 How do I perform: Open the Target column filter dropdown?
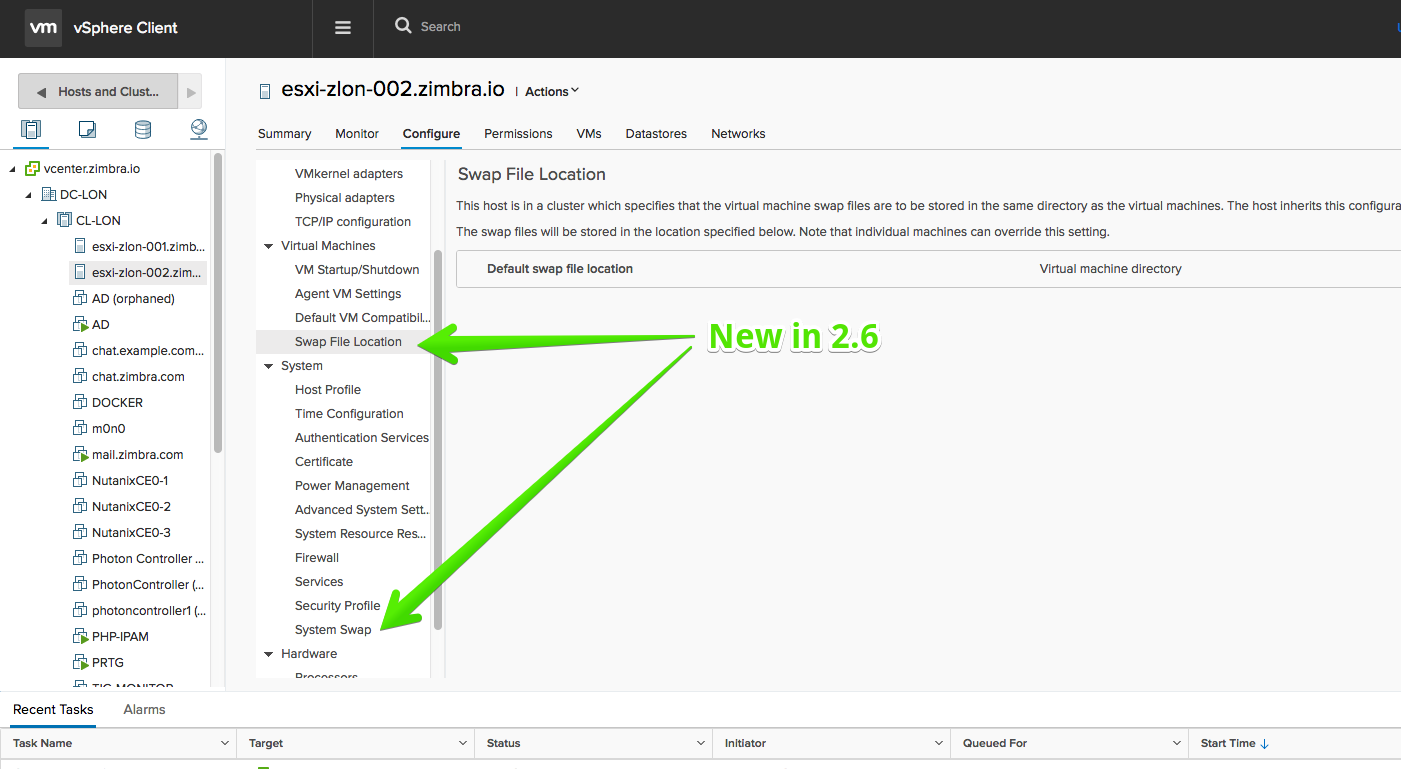463,743
